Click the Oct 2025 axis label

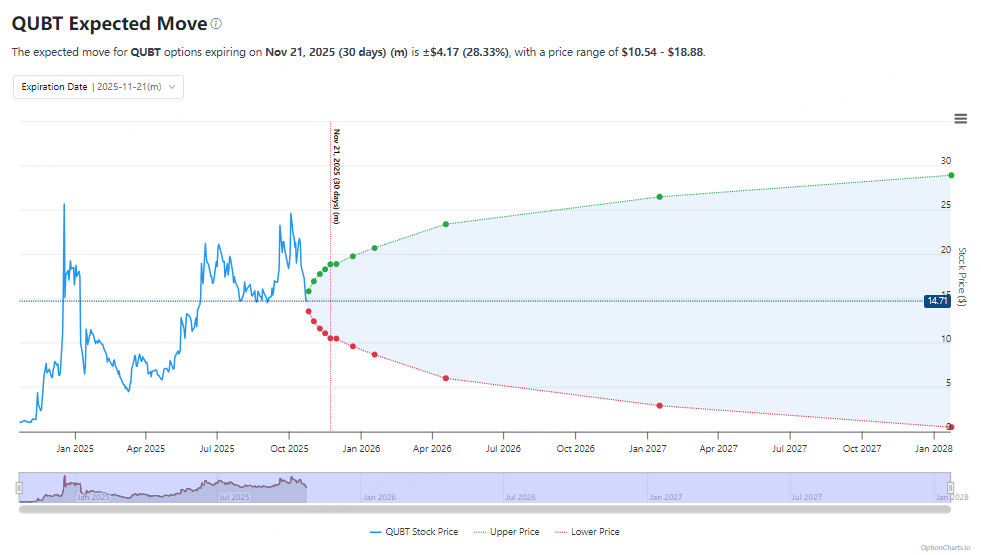(289, 449)
